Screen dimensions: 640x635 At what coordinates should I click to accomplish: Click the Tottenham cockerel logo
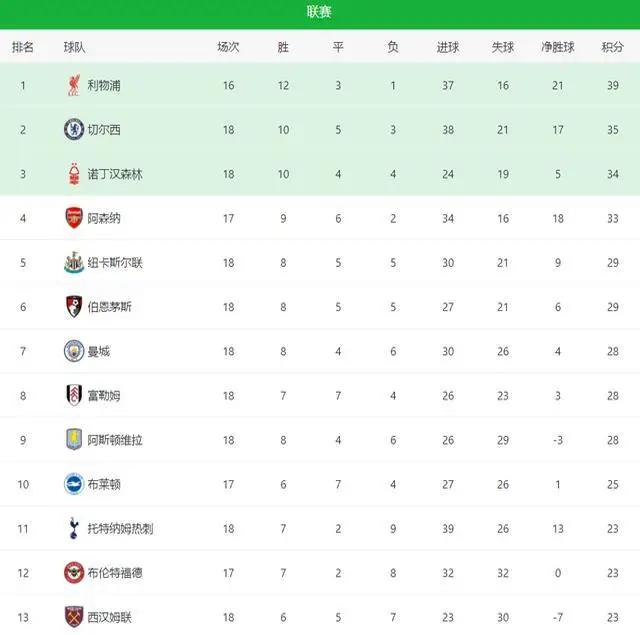(x=74, y=528)
